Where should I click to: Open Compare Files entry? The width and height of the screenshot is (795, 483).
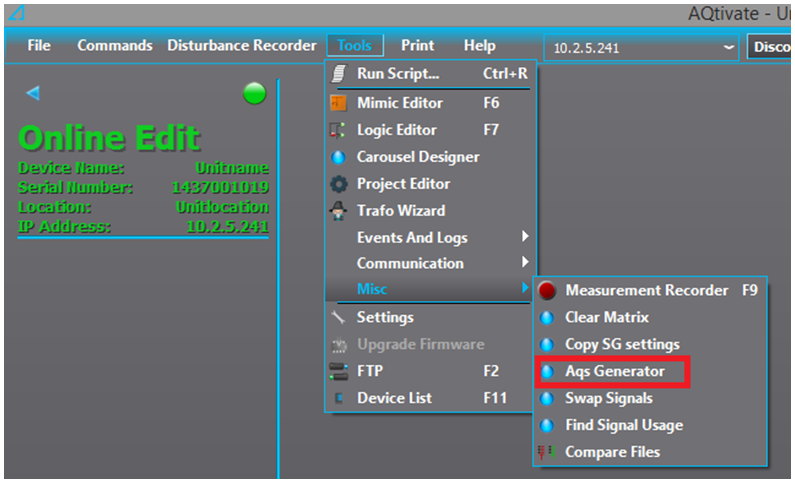(650, 452)
